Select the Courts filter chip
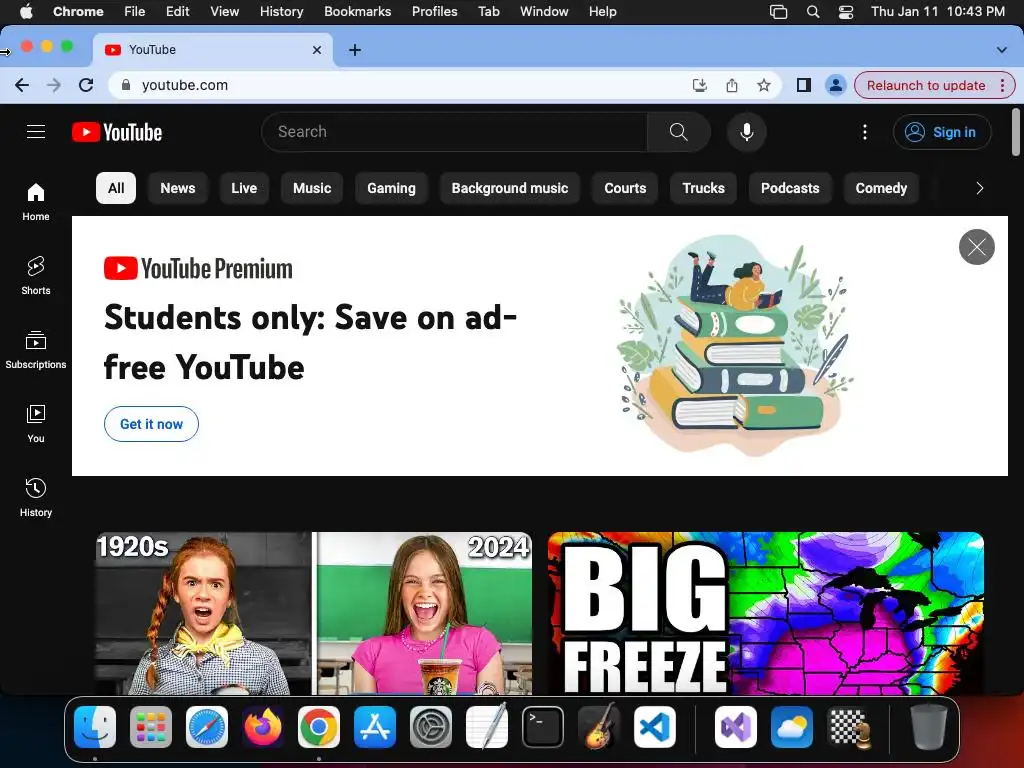The height and width of the screenshot is (768, 1024). [x=625, y=188]
